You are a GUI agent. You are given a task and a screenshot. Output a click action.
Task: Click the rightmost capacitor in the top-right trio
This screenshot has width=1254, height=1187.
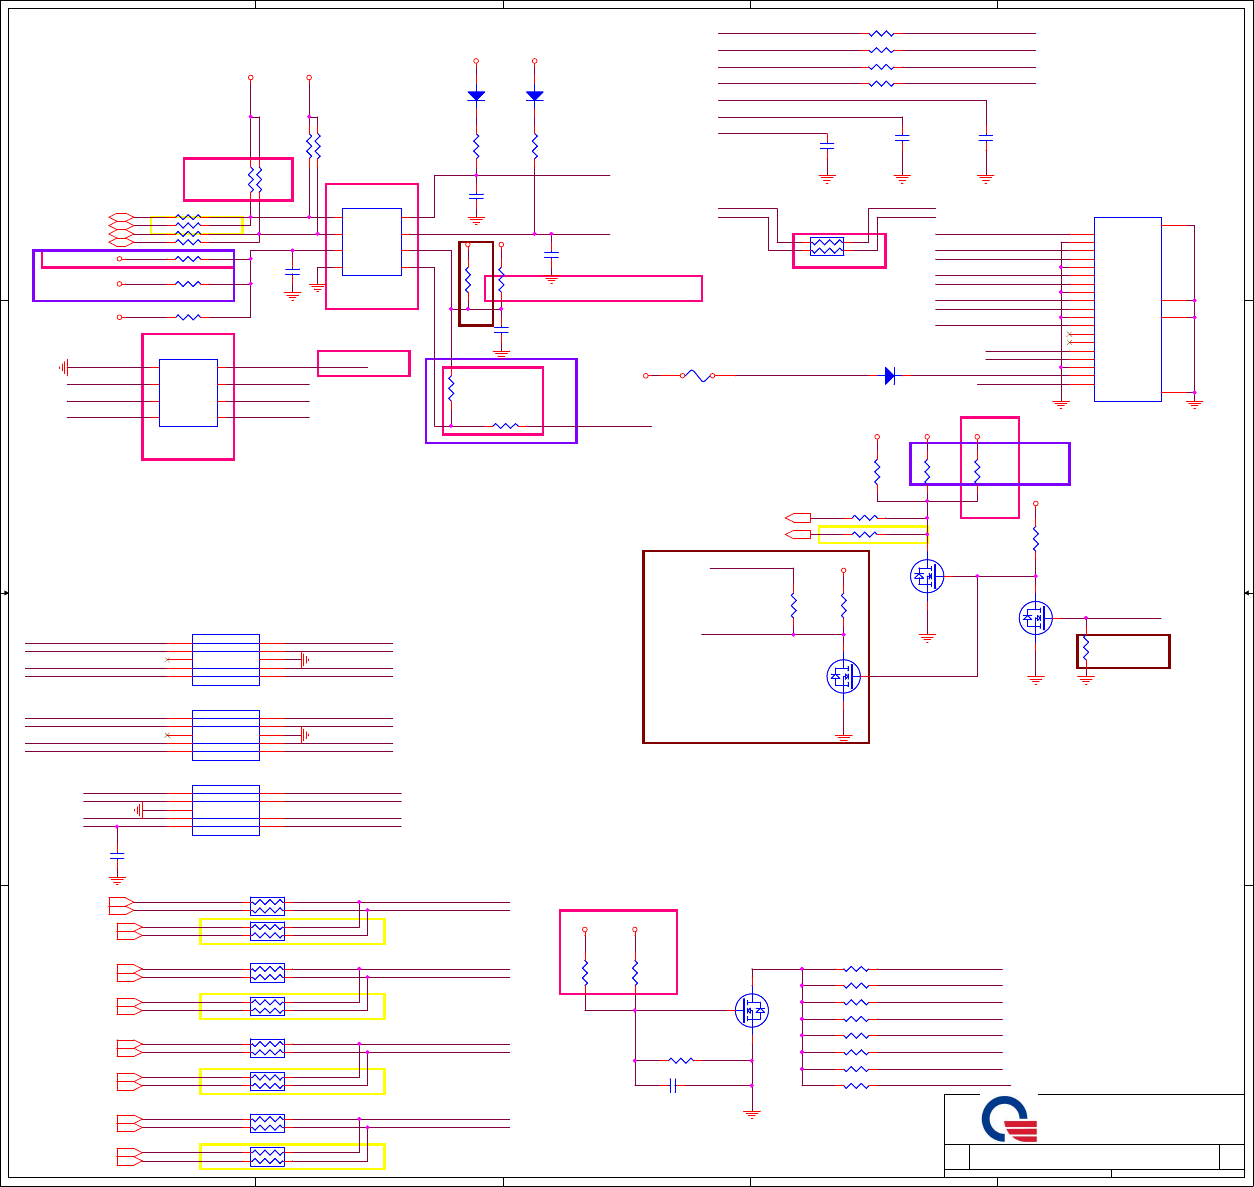pyautogui.click(x=986, y=139)
